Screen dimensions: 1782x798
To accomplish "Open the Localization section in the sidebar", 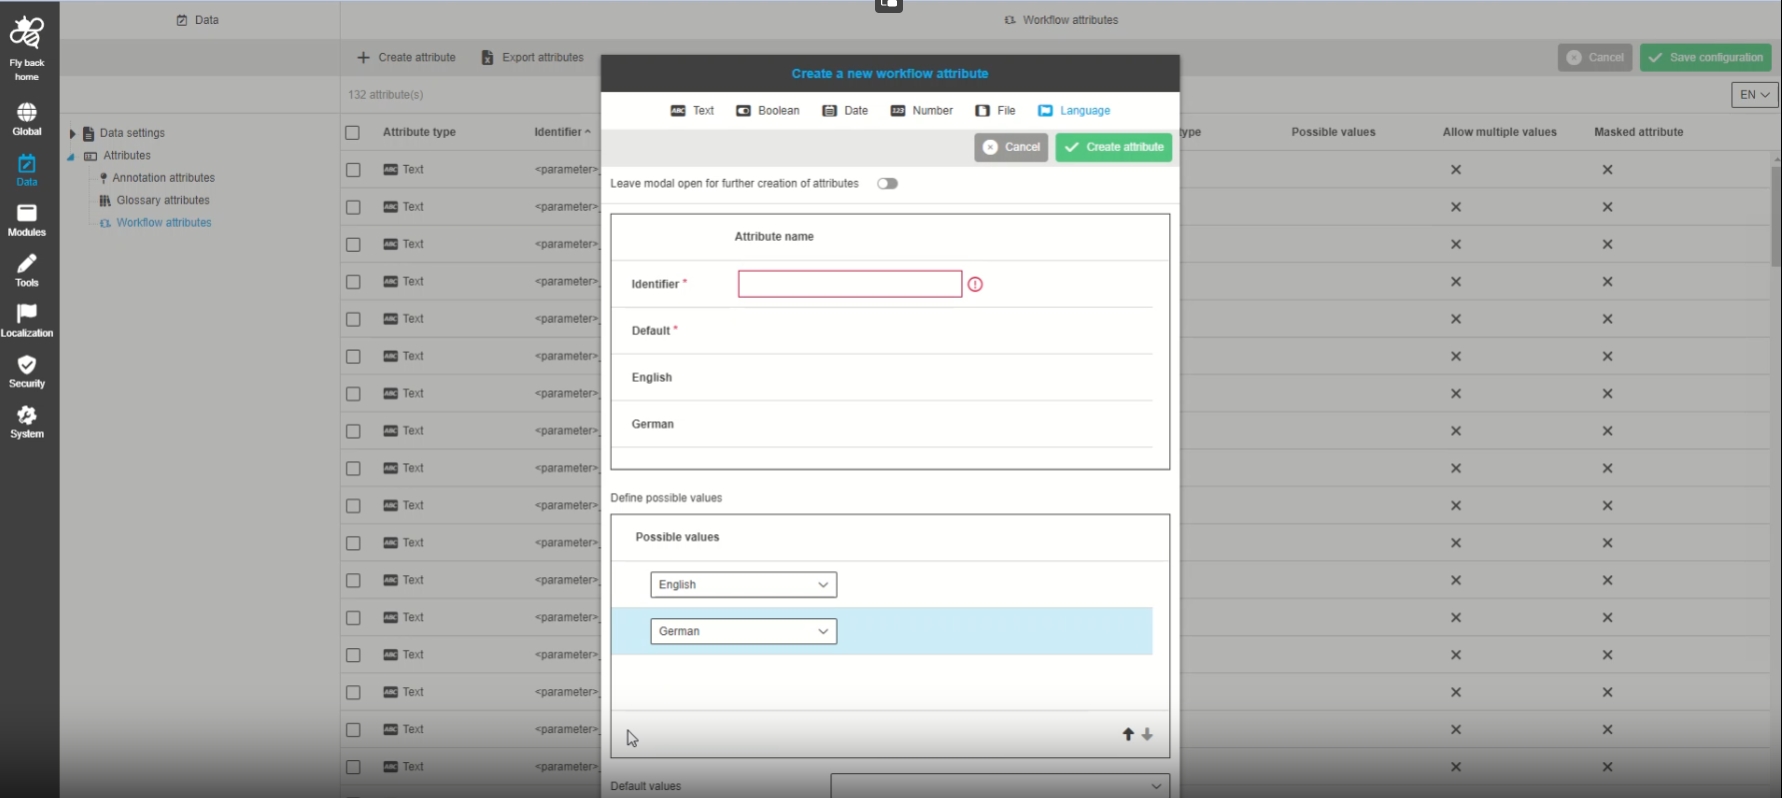I will click(x=27, y=321).
